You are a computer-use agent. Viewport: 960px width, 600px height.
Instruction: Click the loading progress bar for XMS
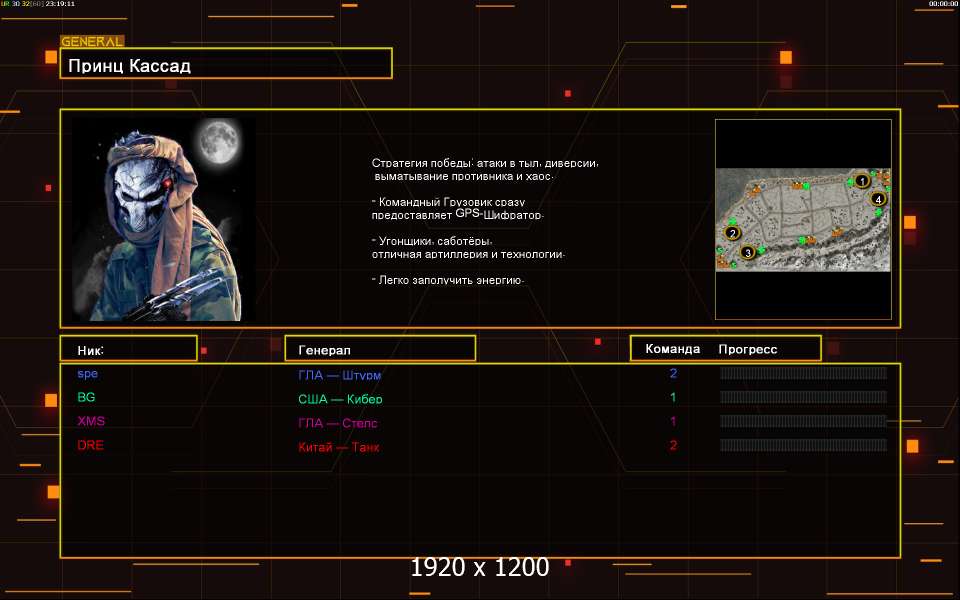click(x=803, y=421)
